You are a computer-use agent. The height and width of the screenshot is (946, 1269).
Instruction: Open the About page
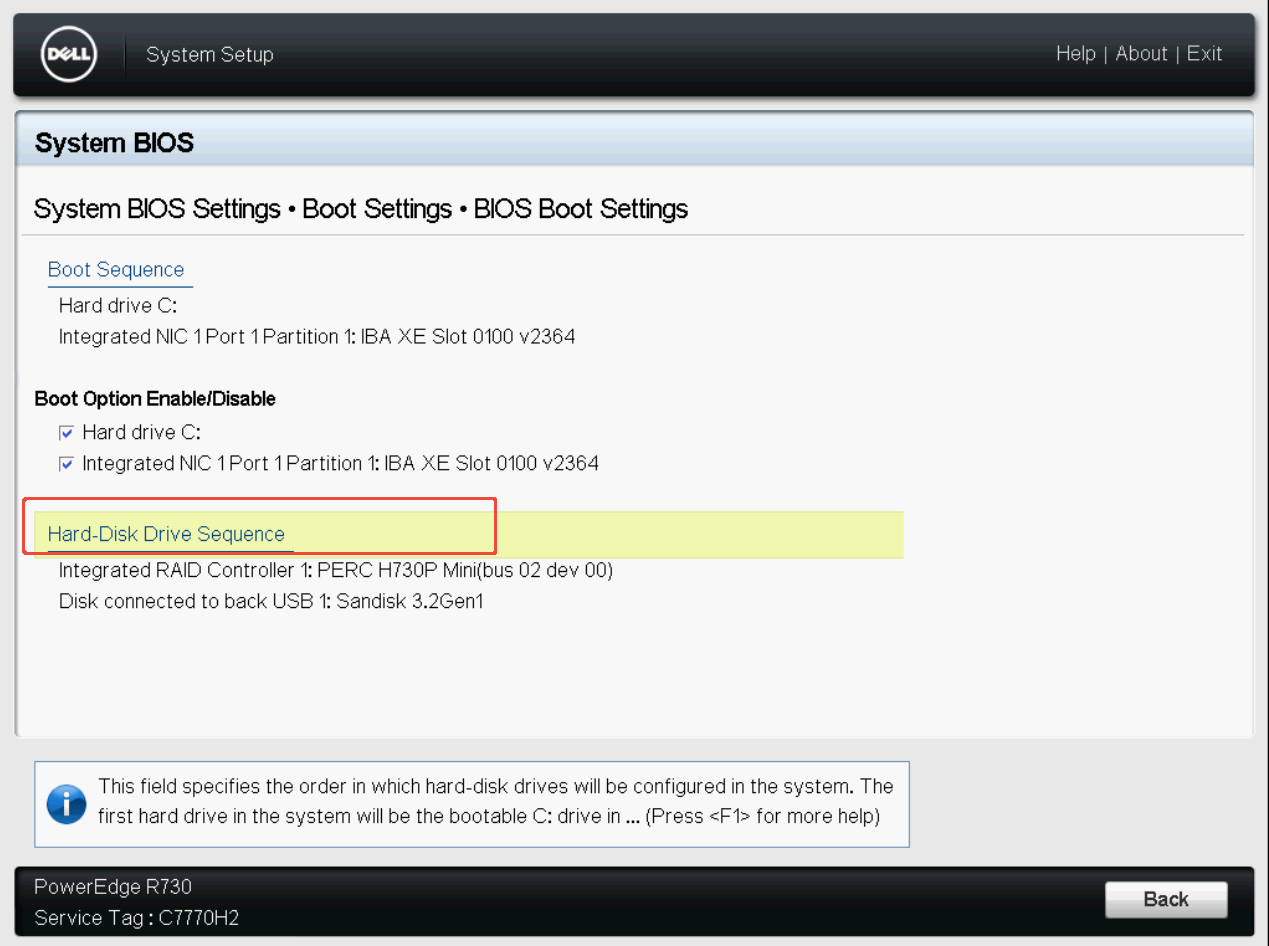[x=1141, y=54]
